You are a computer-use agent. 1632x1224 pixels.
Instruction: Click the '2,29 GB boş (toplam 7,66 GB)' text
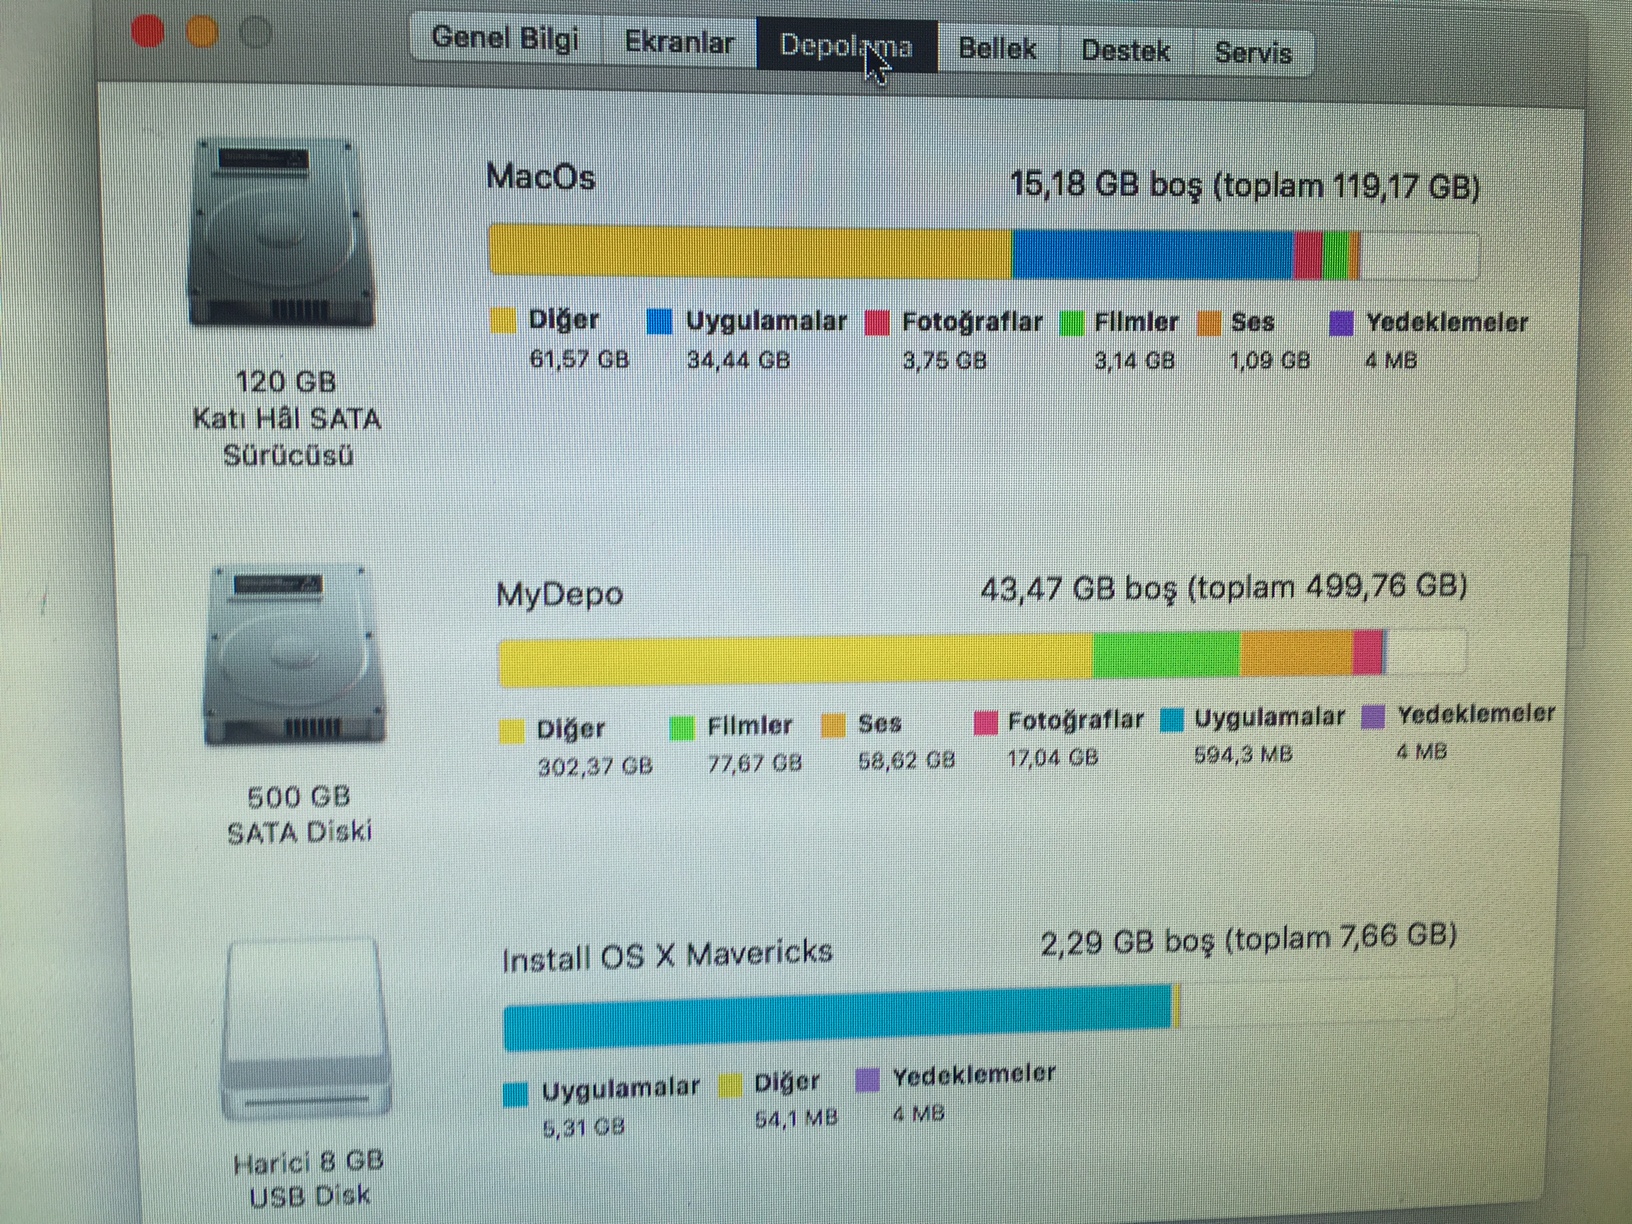[x=1248, y=939]
